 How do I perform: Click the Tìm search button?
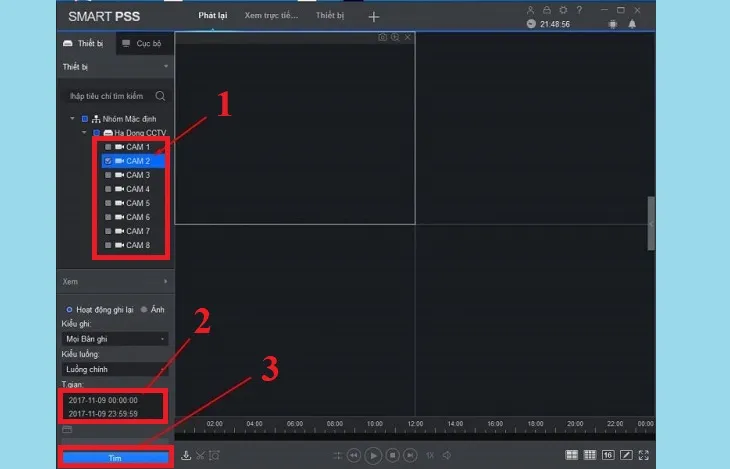115,456
